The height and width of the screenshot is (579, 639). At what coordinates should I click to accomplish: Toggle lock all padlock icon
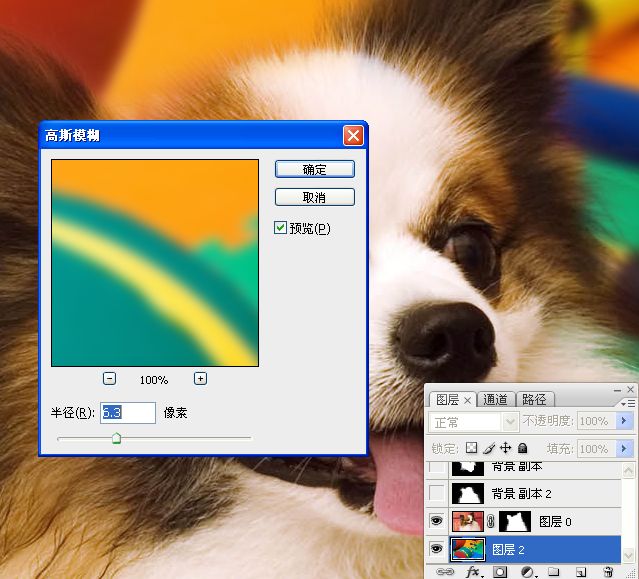[522, 448]
